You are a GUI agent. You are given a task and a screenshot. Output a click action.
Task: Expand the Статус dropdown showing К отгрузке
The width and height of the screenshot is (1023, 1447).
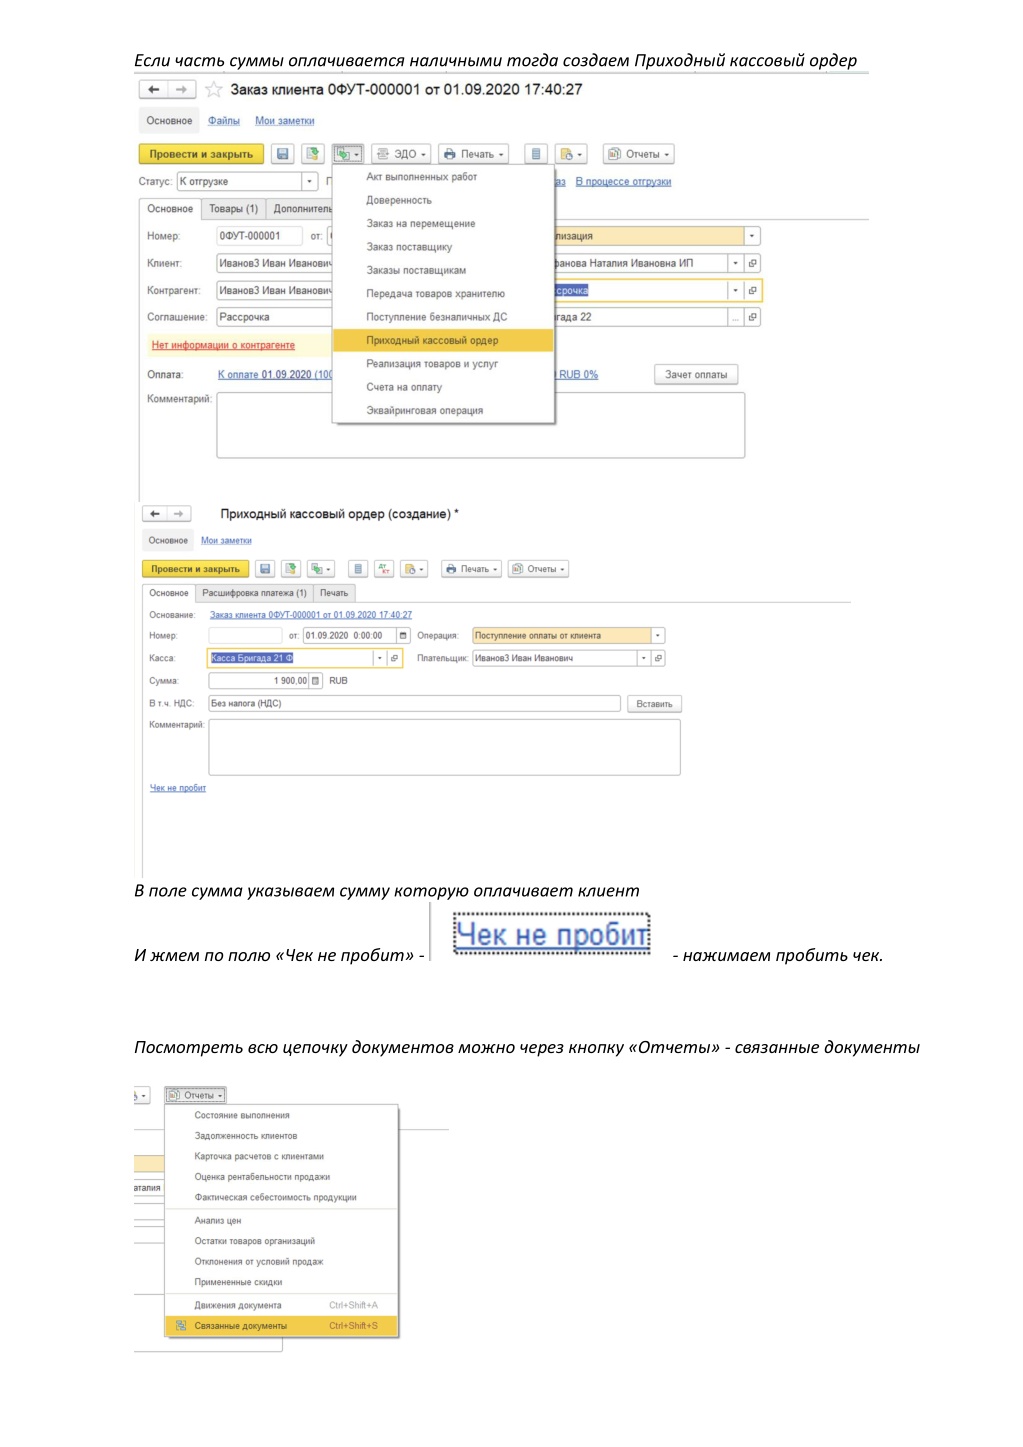point(310,182)
